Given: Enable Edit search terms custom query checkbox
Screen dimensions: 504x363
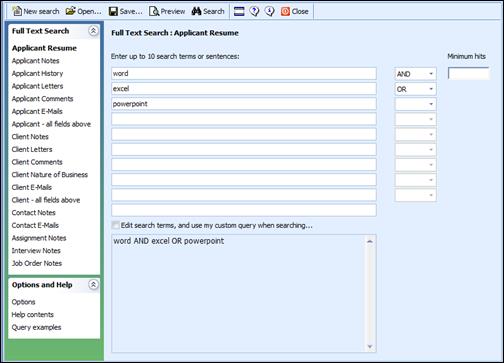Looking at the screenshot, I should [116, 225].
